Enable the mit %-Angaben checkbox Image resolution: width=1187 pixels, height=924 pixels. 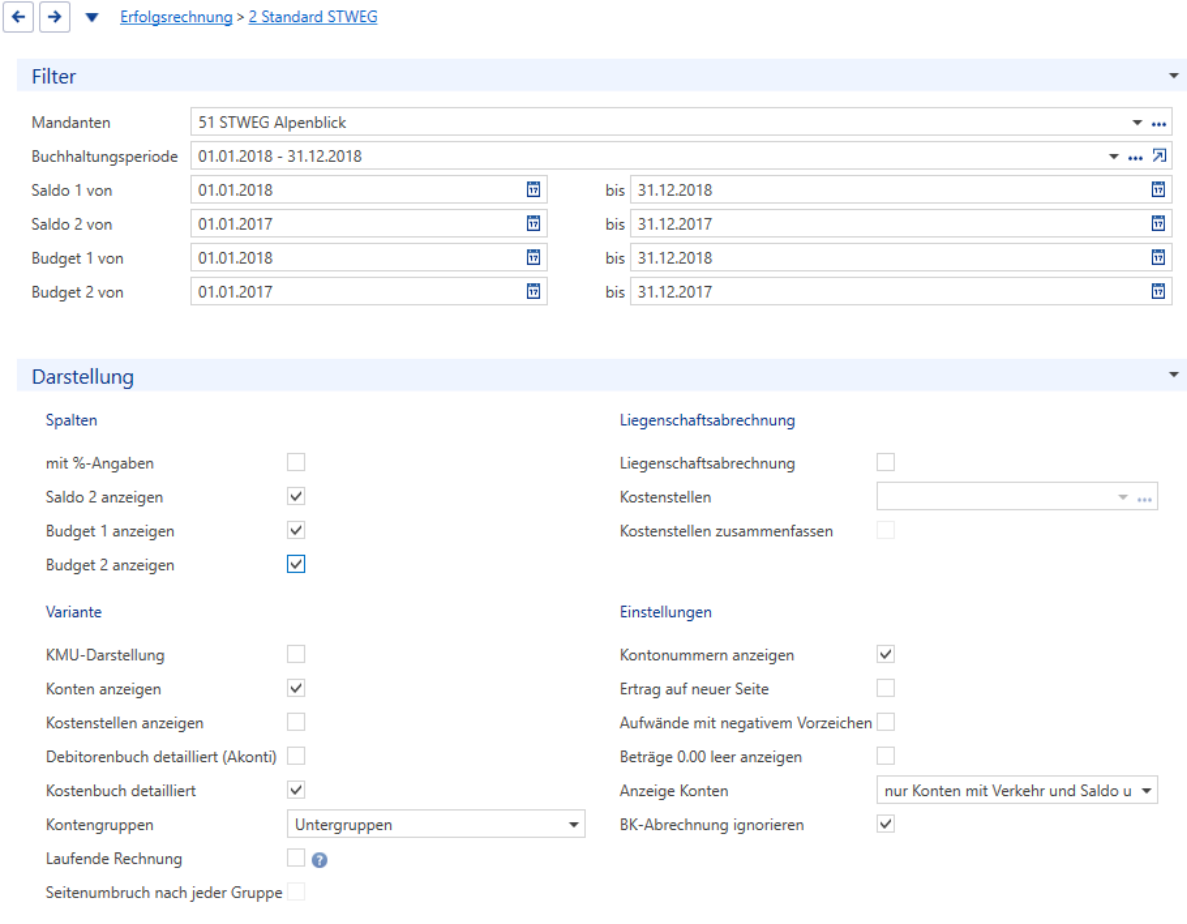296,462
